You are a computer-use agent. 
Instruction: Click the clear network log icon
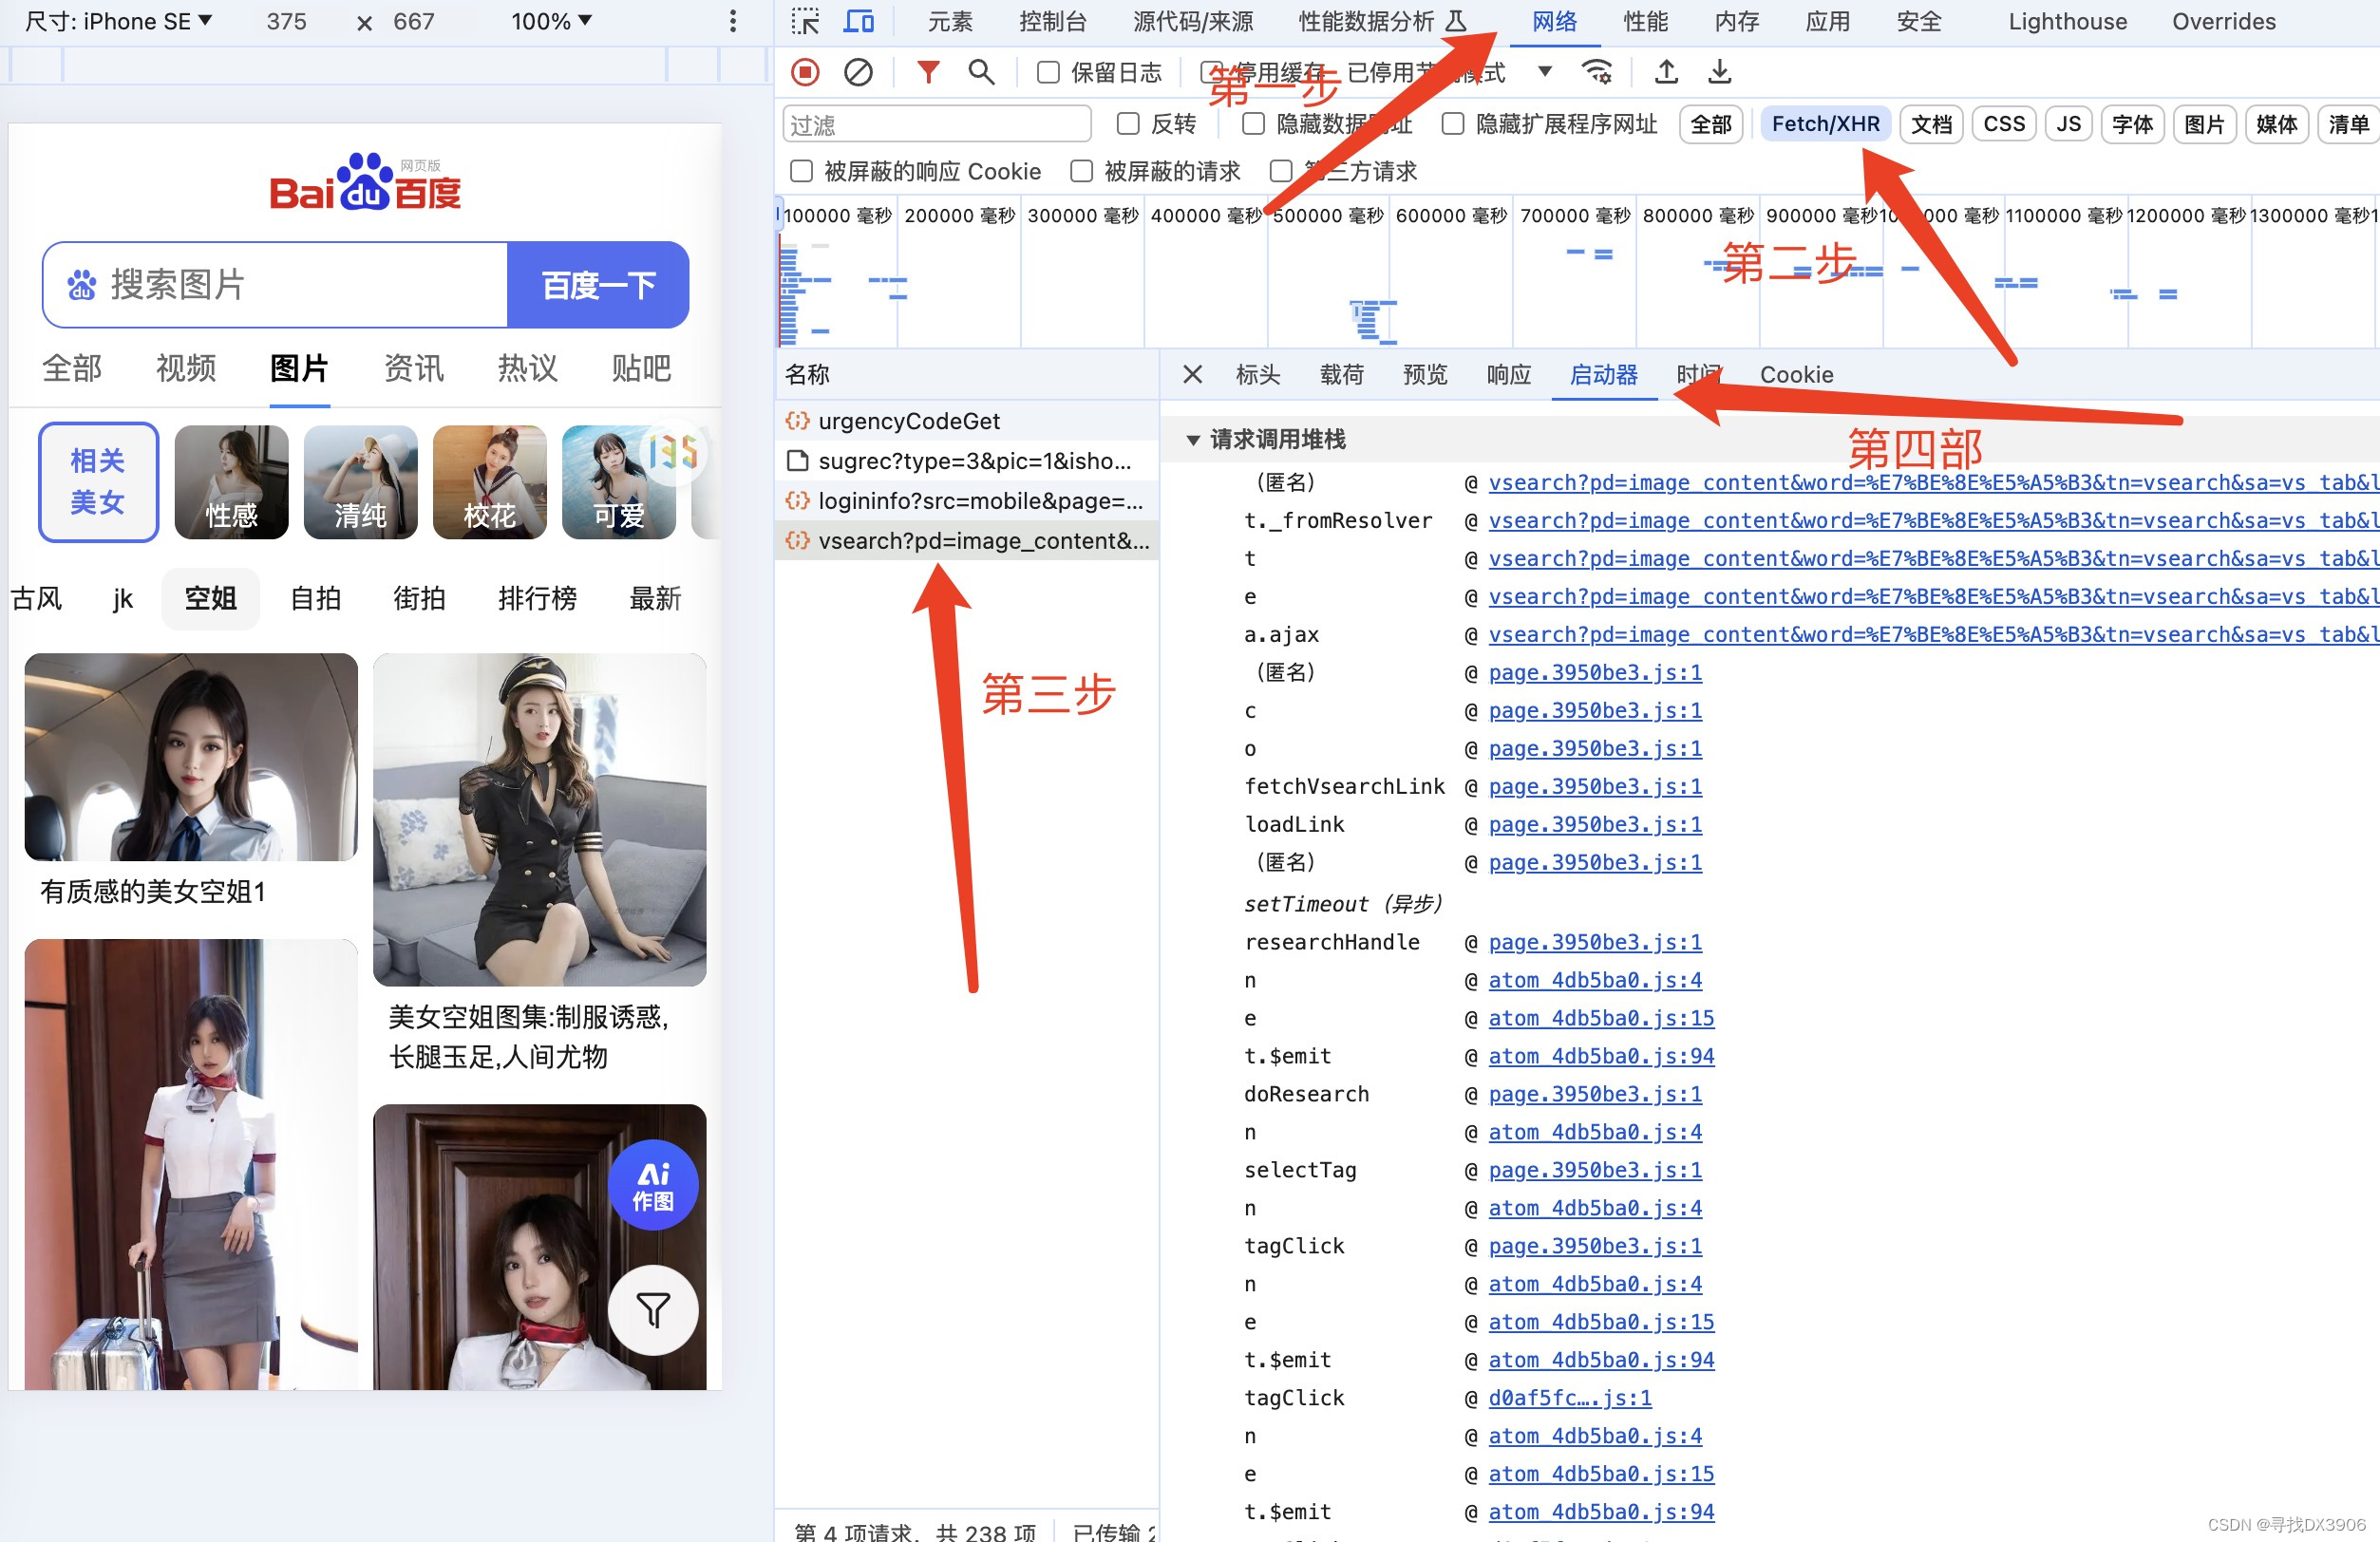click(x=858, y=72)
